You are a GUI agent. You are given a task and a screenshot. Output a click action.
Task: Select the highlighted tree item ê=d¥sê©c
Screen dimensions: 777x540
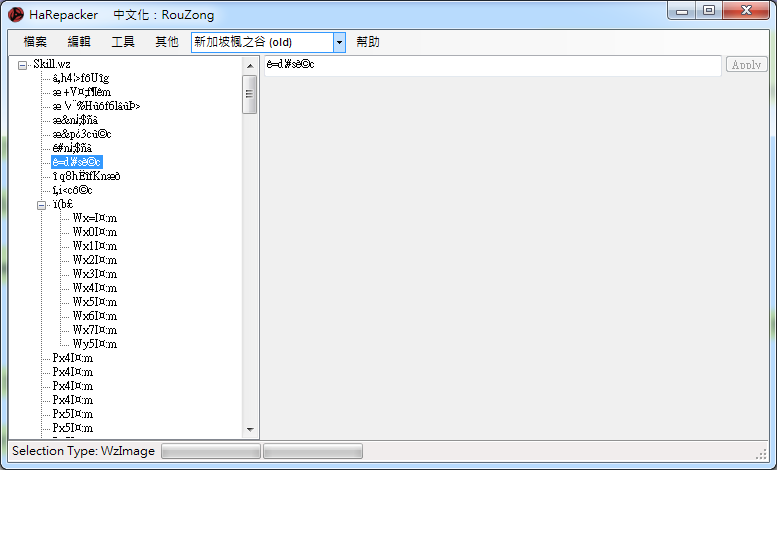77,162
